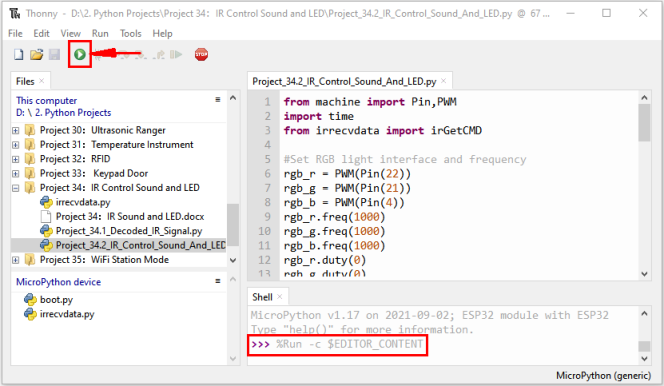Viewport: 664px width, 386px height.
Task: Expand Project 32: RFID folder
Action: click(16, 160)
